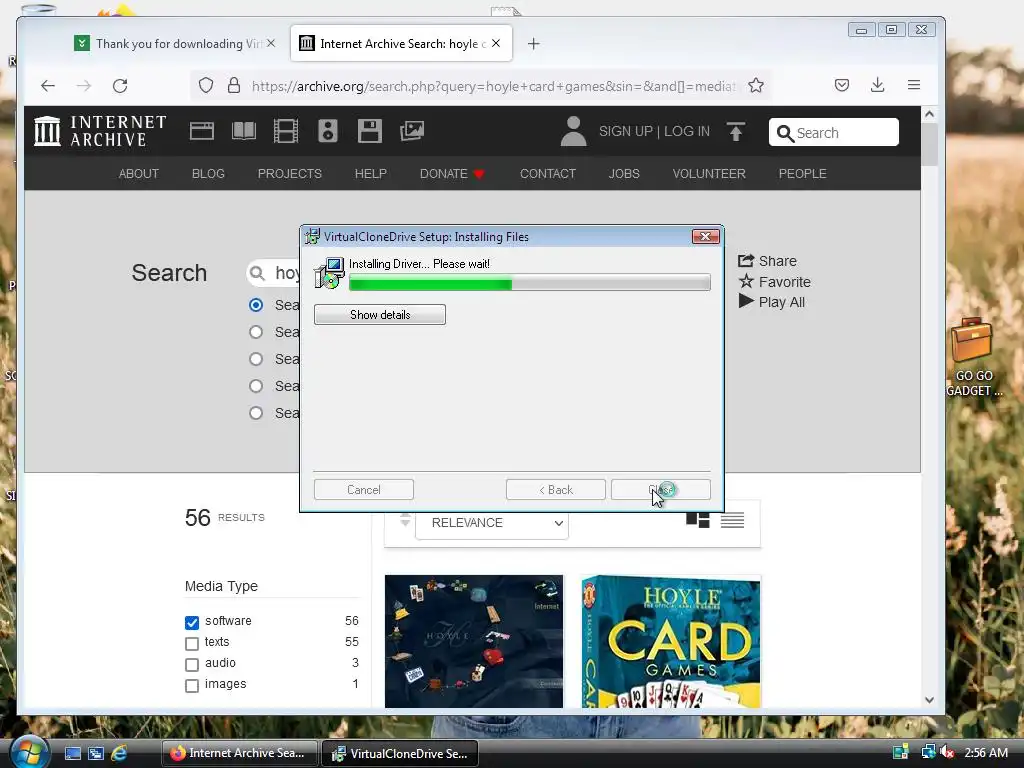
Task: Click the user avatar icon
Action: (x=573, y=131)
